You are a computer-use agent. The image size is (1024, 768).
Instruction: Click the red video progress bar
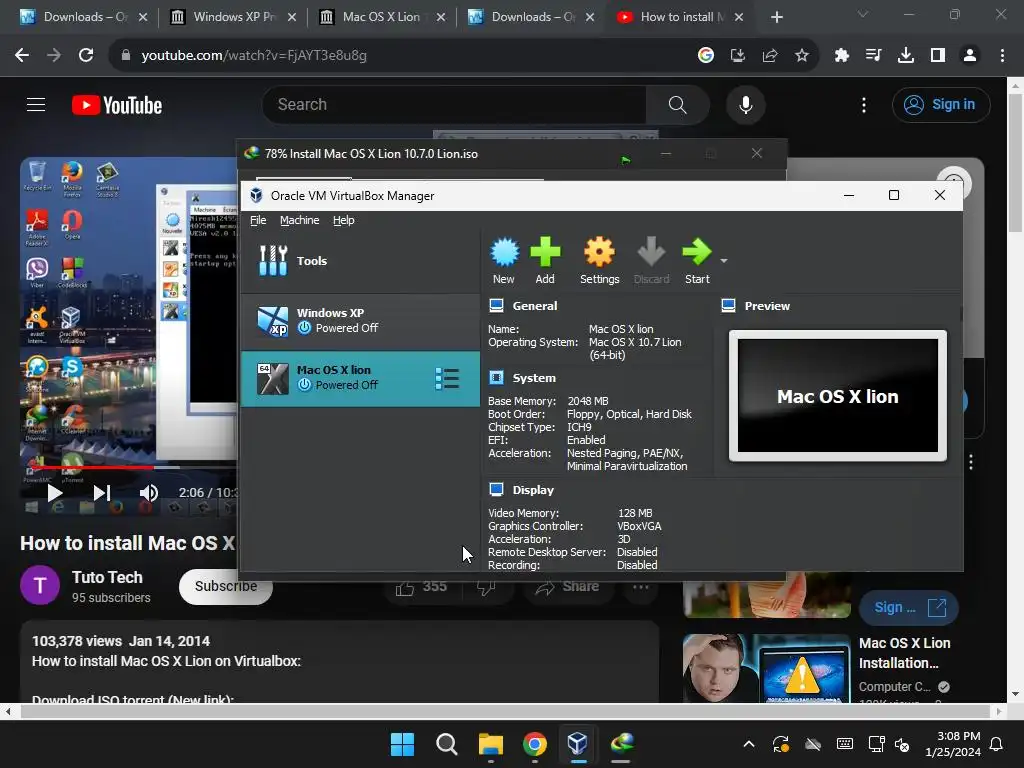pos(91,467)
